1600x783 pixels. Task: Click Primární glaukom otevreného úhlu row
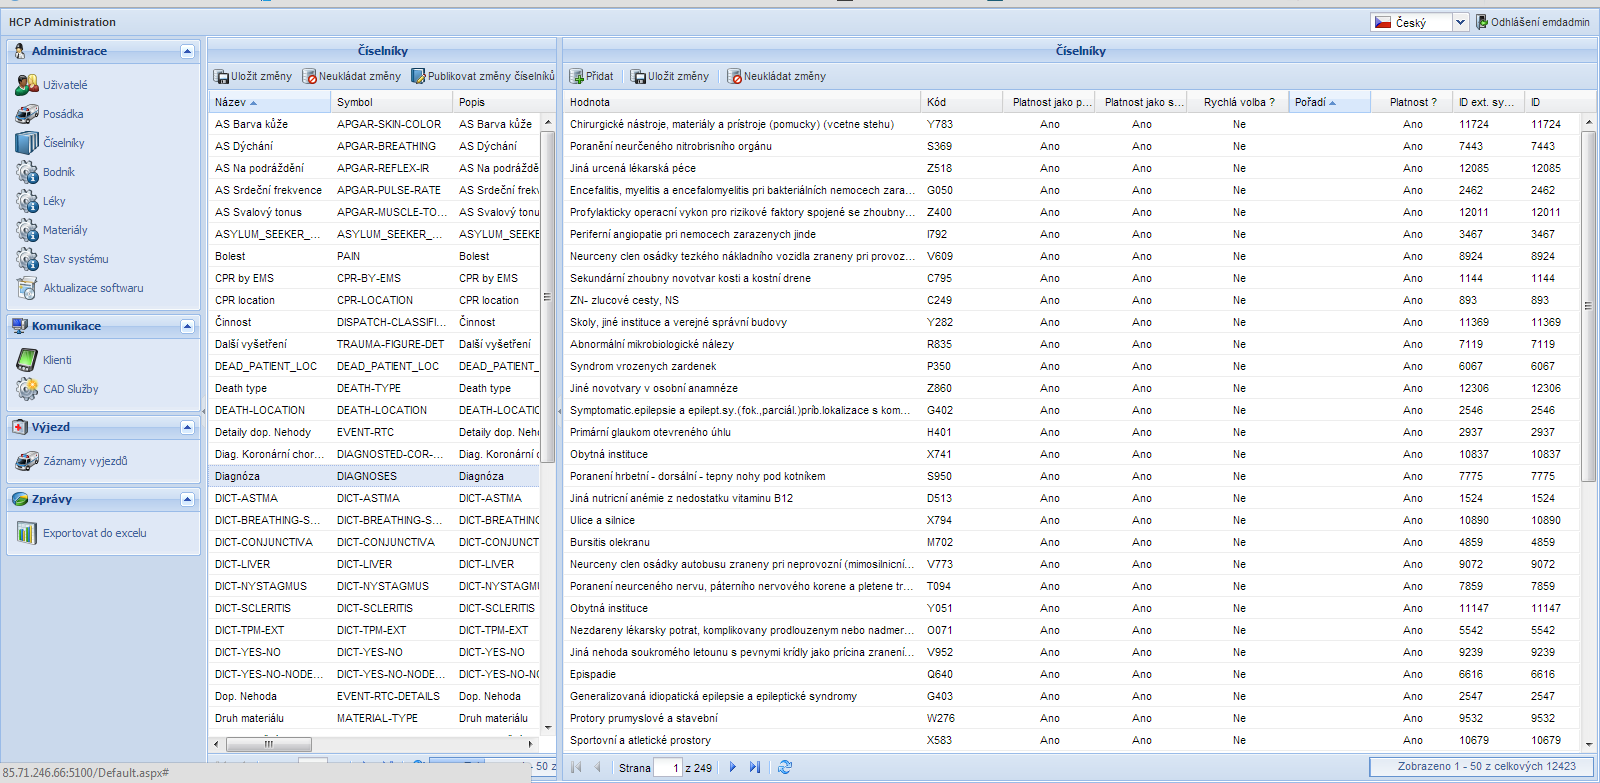(x=1072, y=432)
